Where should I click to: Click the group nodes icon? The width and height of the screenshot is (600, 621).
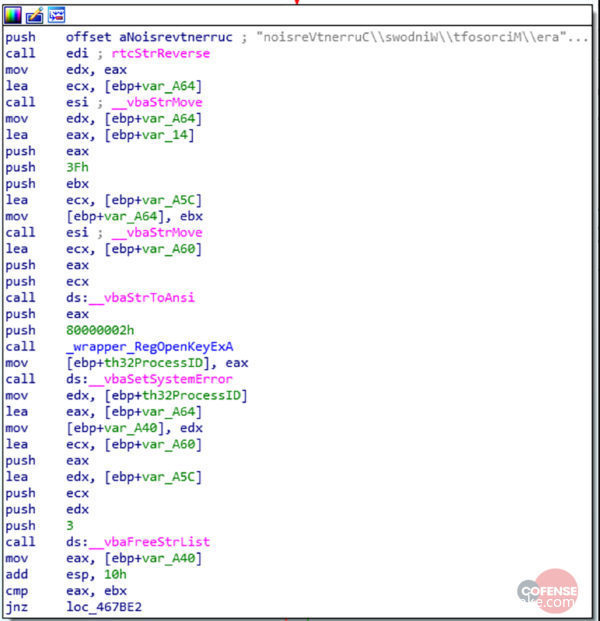[x=56, y=15]
